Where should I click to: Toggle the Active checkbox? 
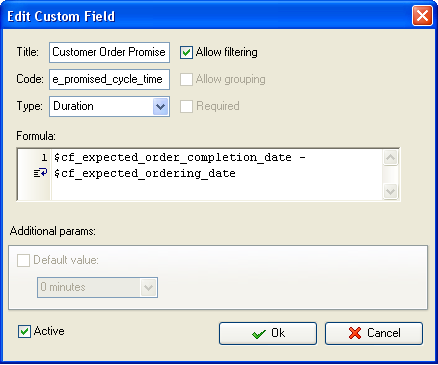[24, 332]
